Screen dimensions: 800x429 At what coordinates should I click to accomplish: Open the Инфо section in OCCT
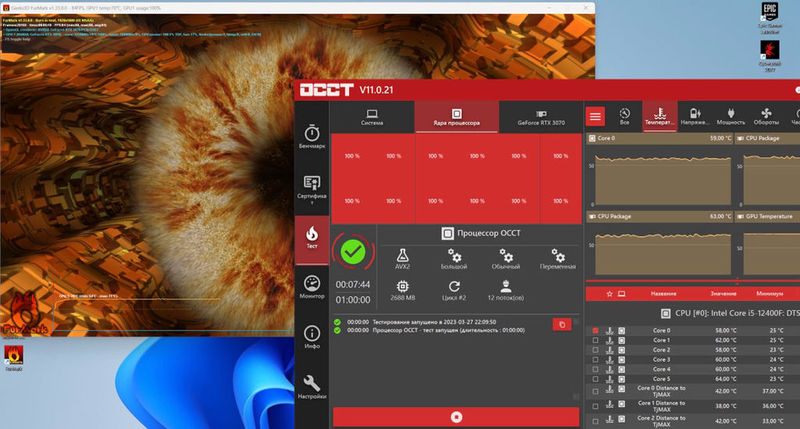coord(312,337)
